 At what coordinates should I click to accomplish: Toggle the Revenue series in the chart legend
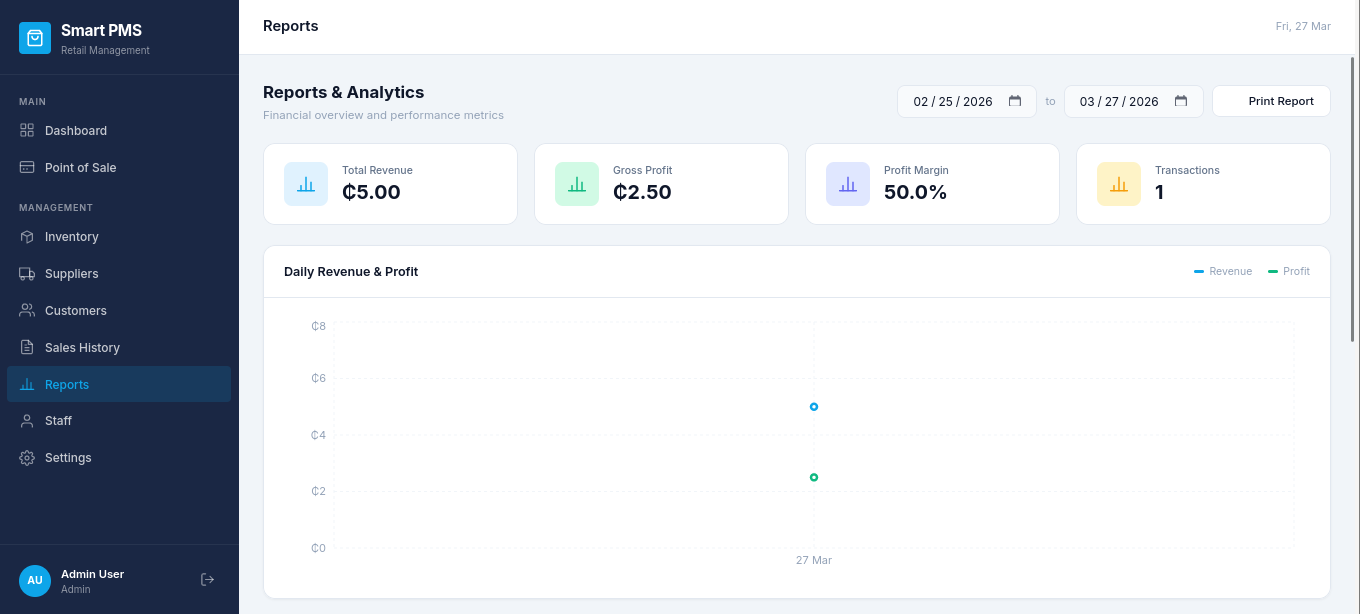(1222, 271)
